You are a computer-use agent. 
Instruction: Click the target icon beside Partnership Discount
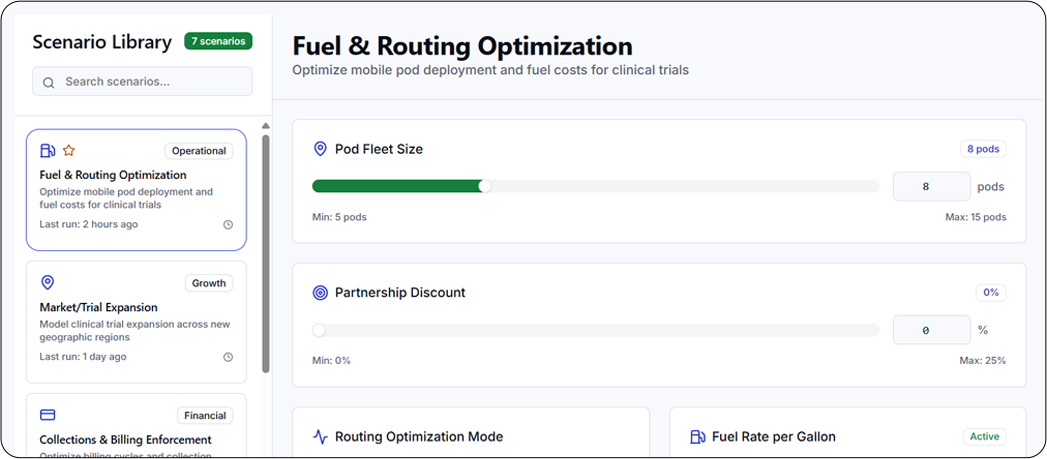pyautogui.click(x=320, y=293)
